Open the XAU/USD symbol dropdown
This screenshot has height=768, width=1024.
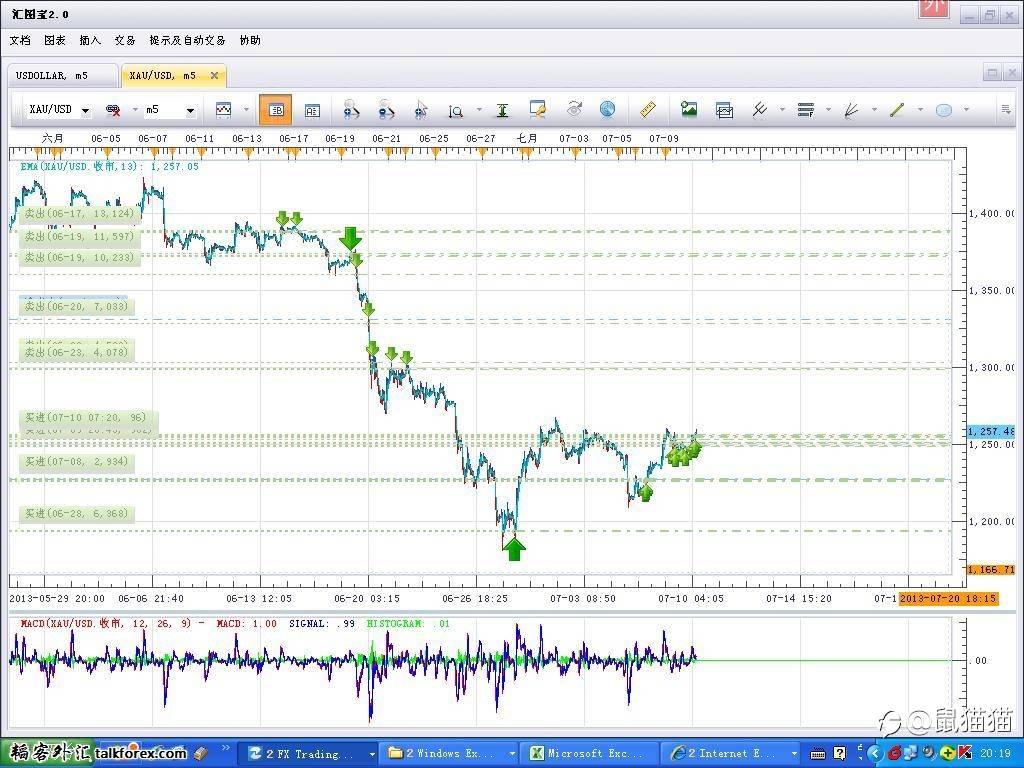coord(86,111)
